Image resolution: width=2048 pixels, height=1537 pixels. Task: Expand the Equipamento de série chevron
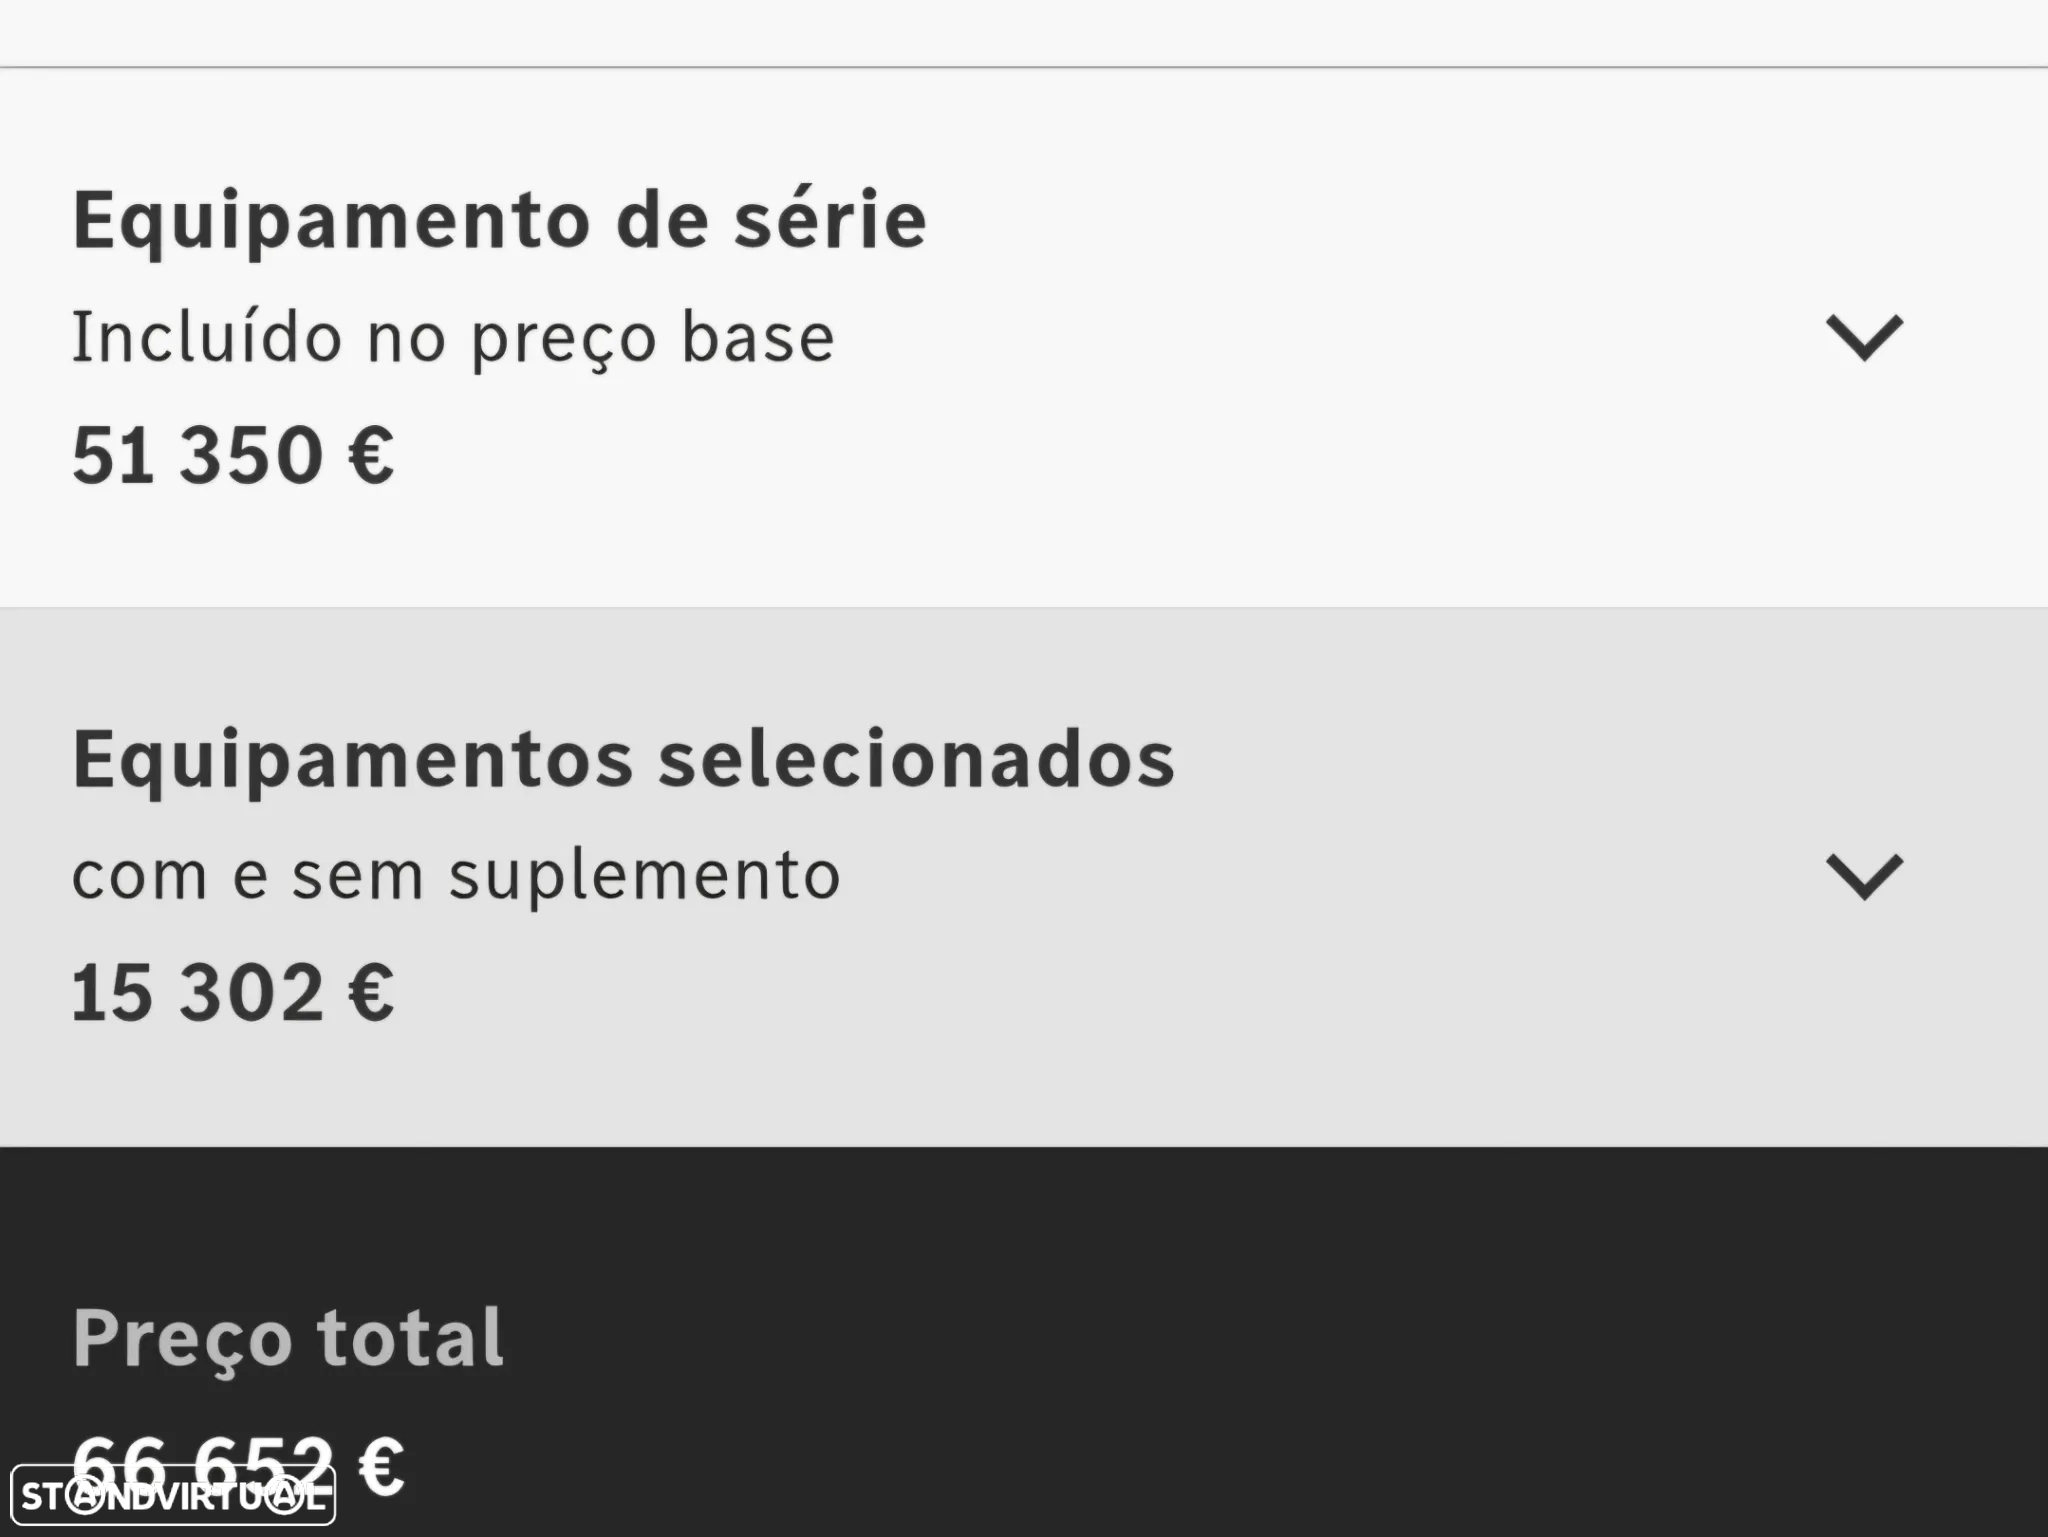coord(1864,337)
